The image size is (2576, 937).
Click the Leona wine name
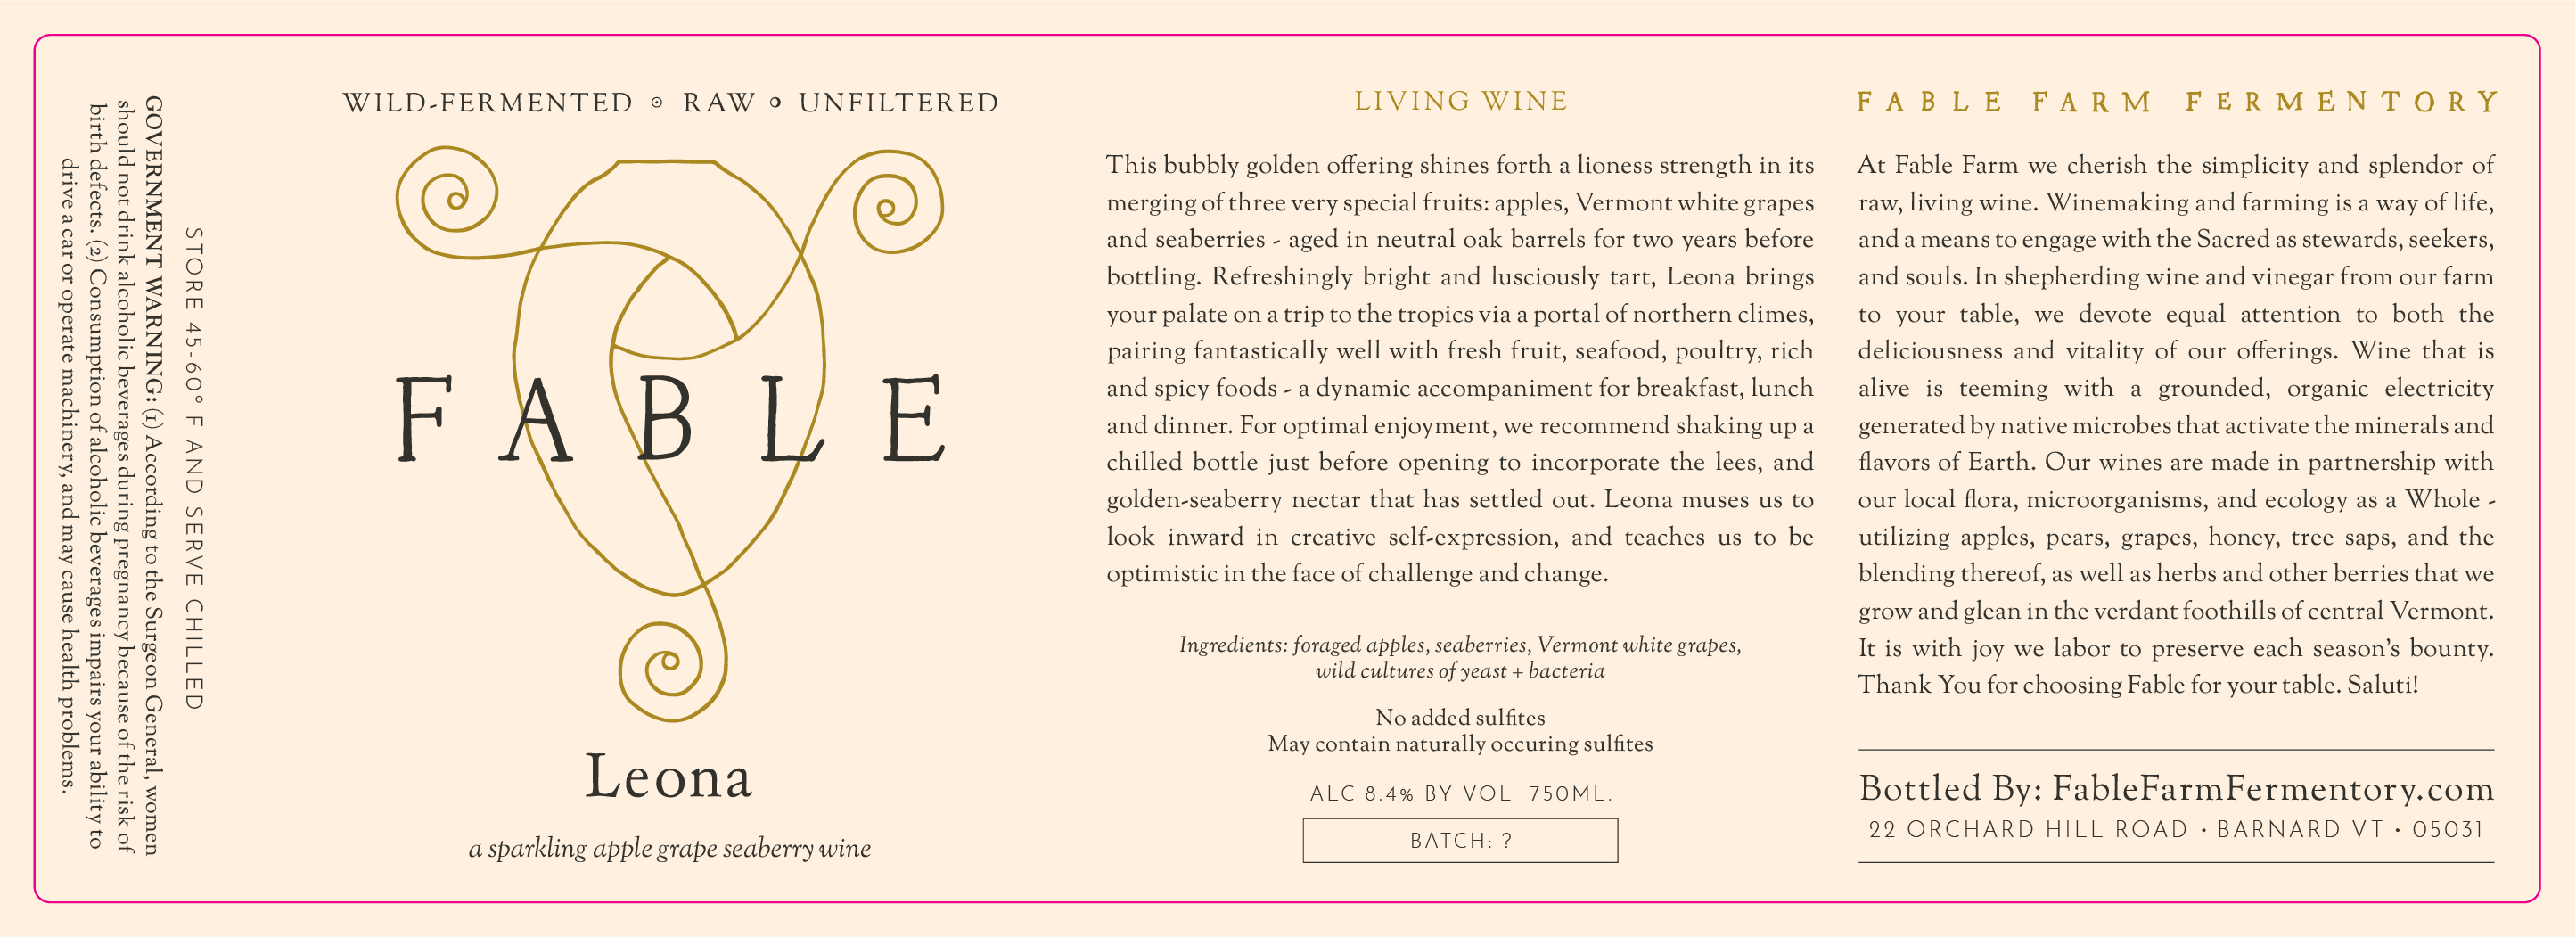(x=668, y=777)
